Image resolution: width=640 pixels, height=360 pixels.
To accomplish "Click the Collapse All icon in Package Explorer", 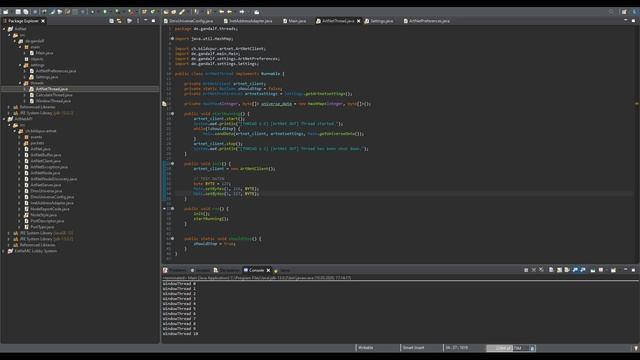I will tap(111, 21).
